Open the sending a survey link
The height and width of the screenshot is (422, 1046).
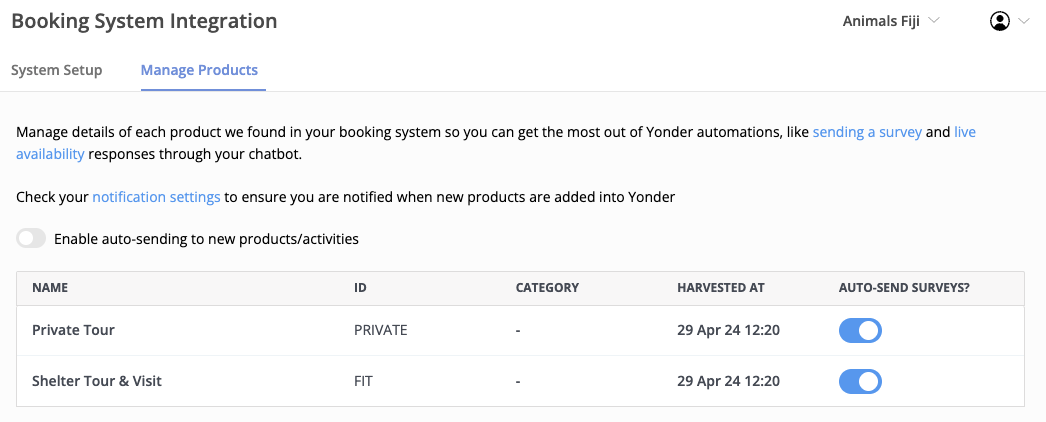[867, 132]
